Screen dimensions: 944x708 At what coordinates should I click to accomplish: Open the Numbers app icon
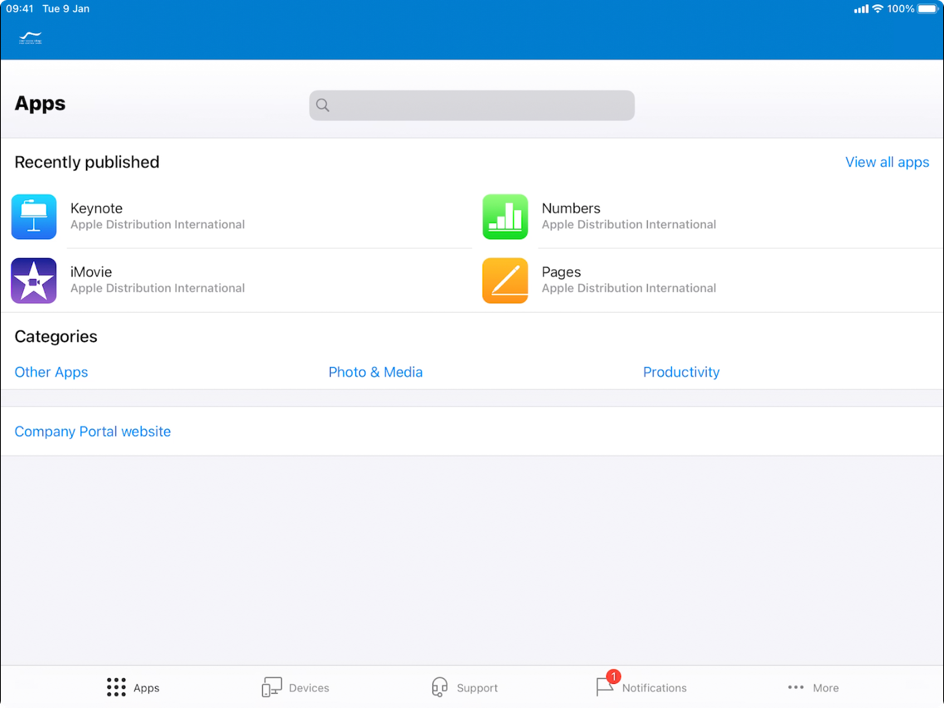(505, 217)
